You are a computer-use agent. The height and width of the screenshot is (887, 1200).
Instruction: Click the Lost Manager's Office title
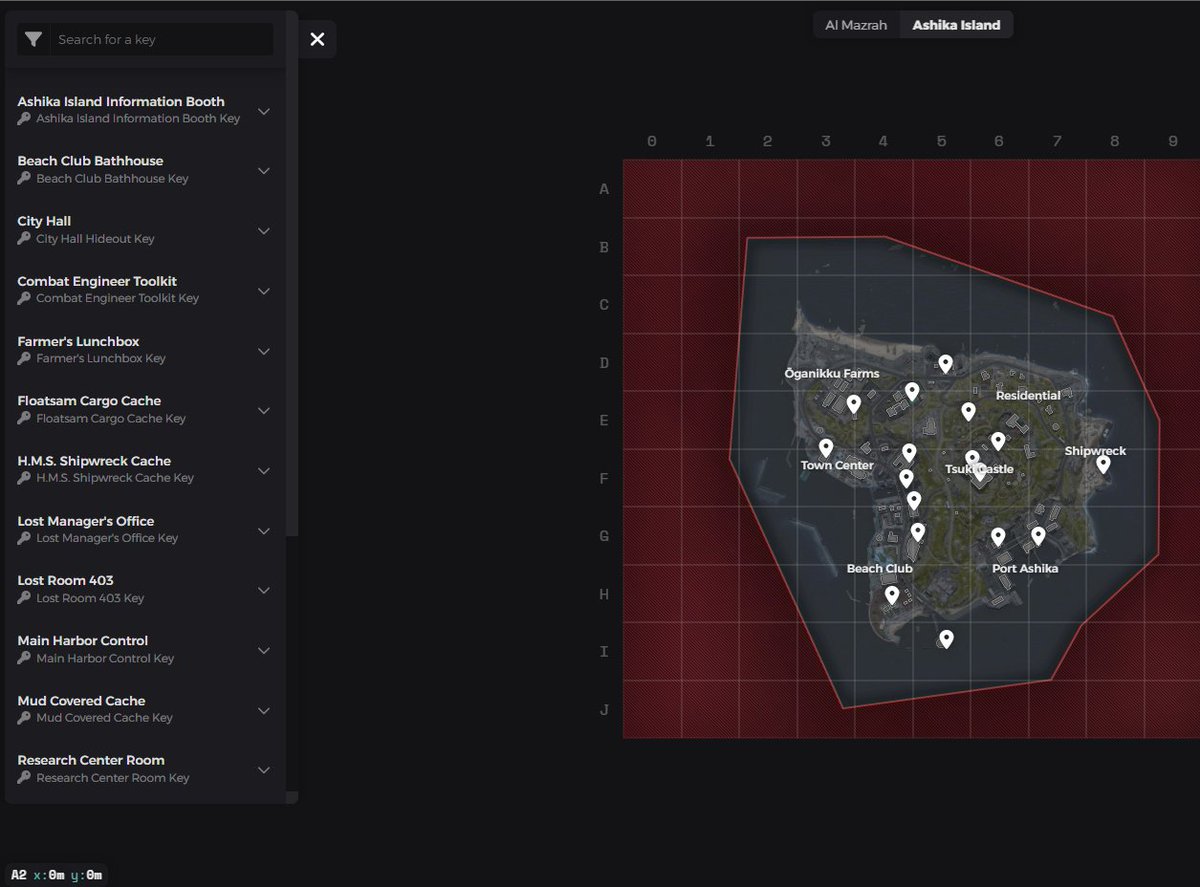(x=86, y=521)
